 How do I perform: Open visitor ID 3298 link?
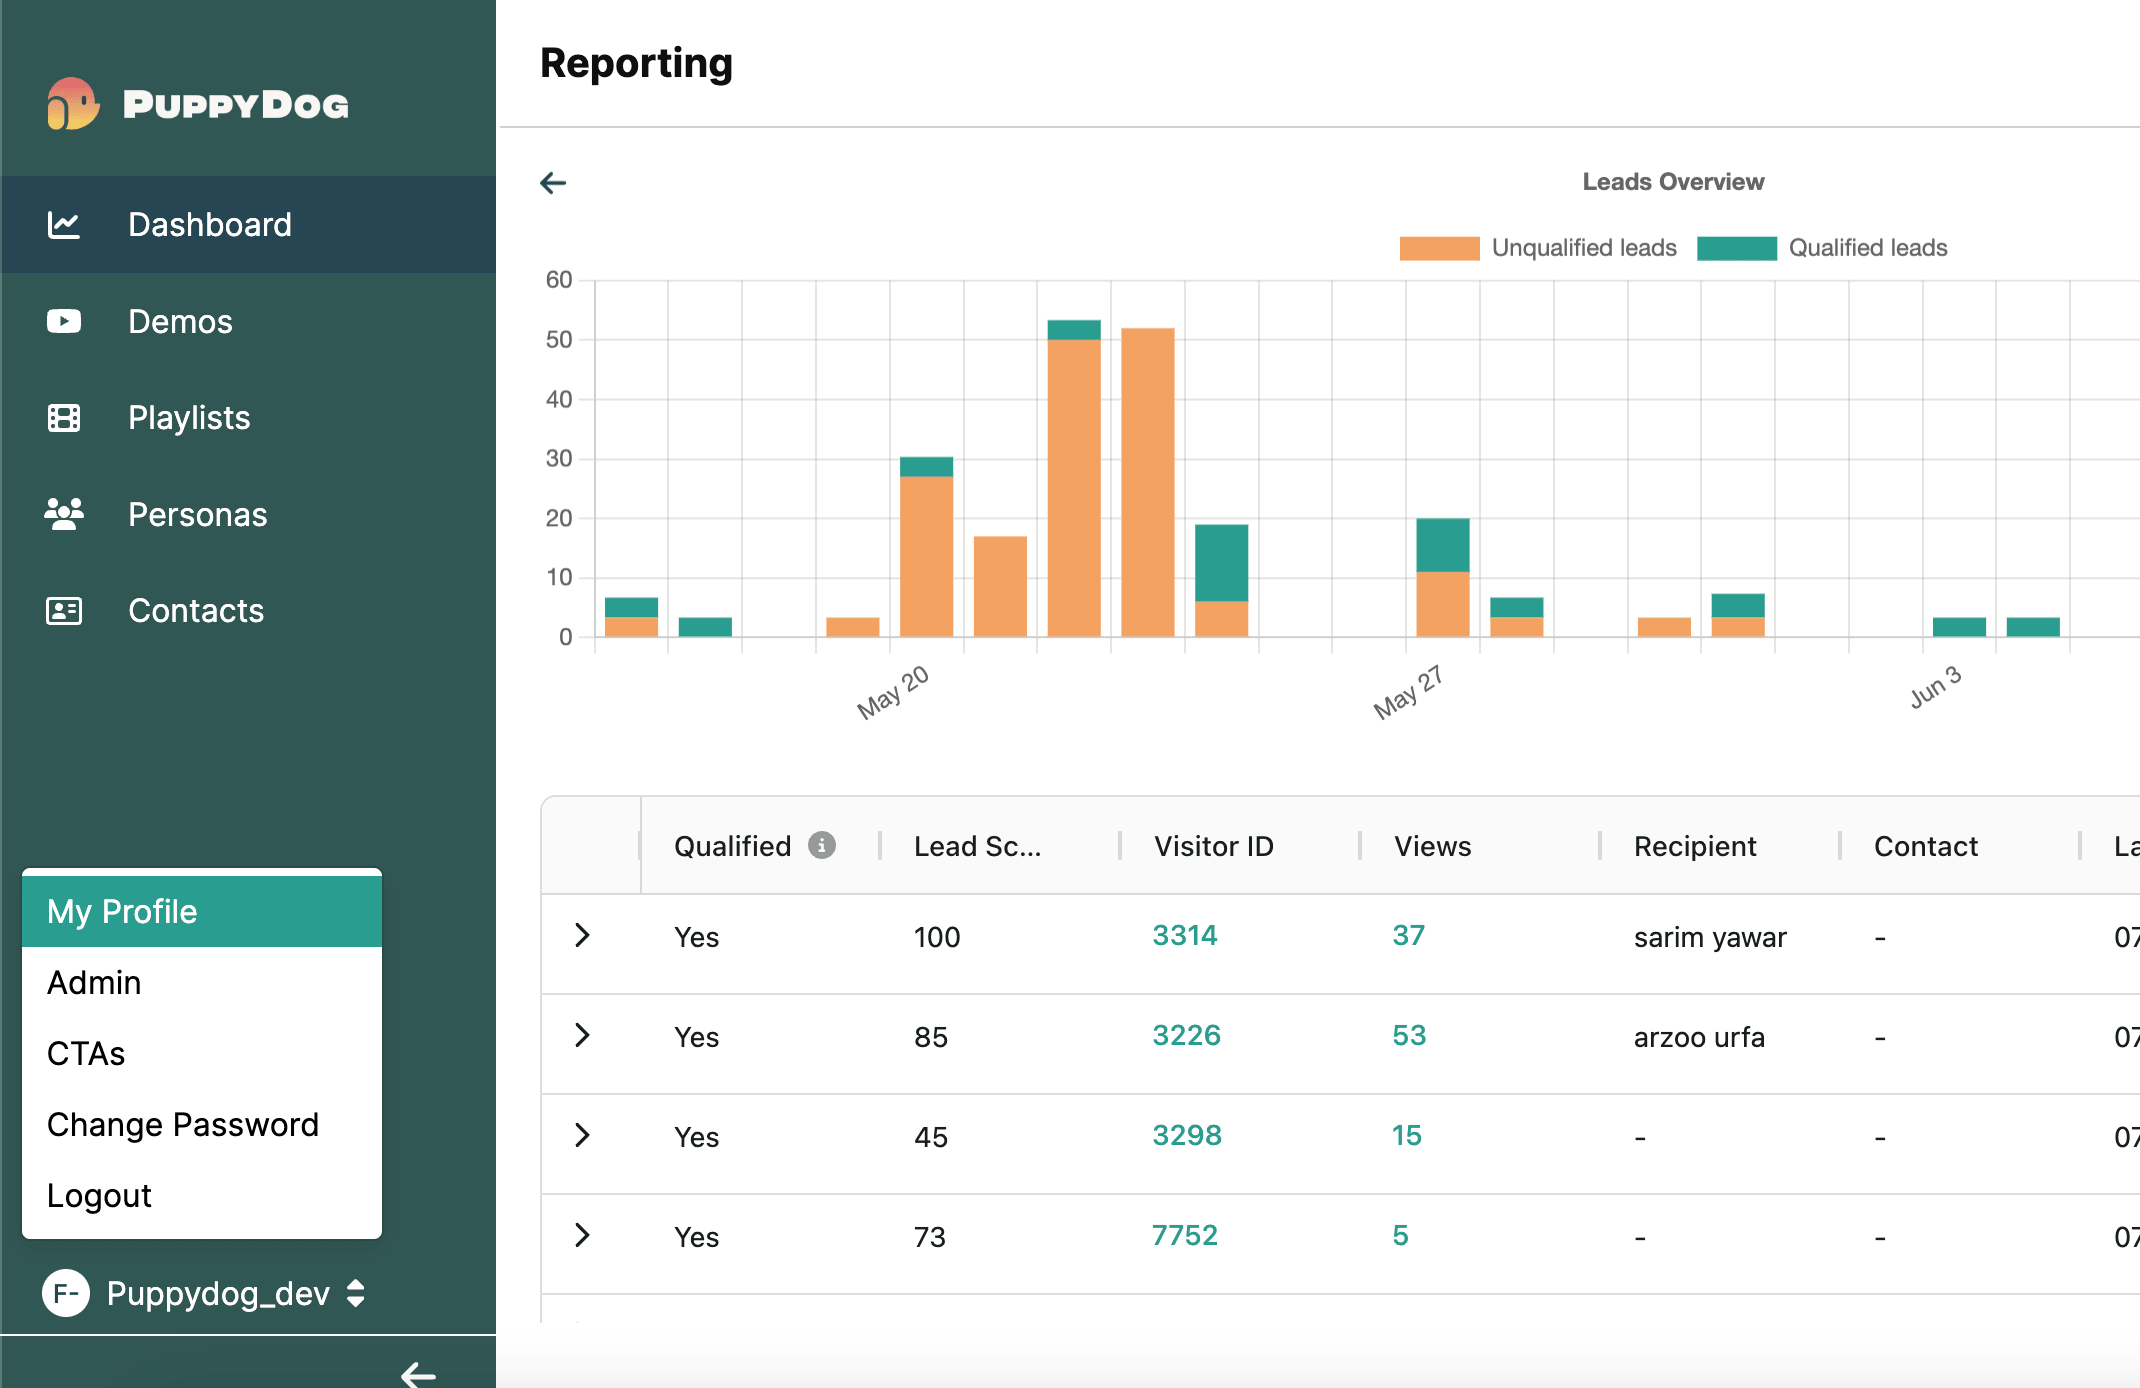pos(1187,1136)
